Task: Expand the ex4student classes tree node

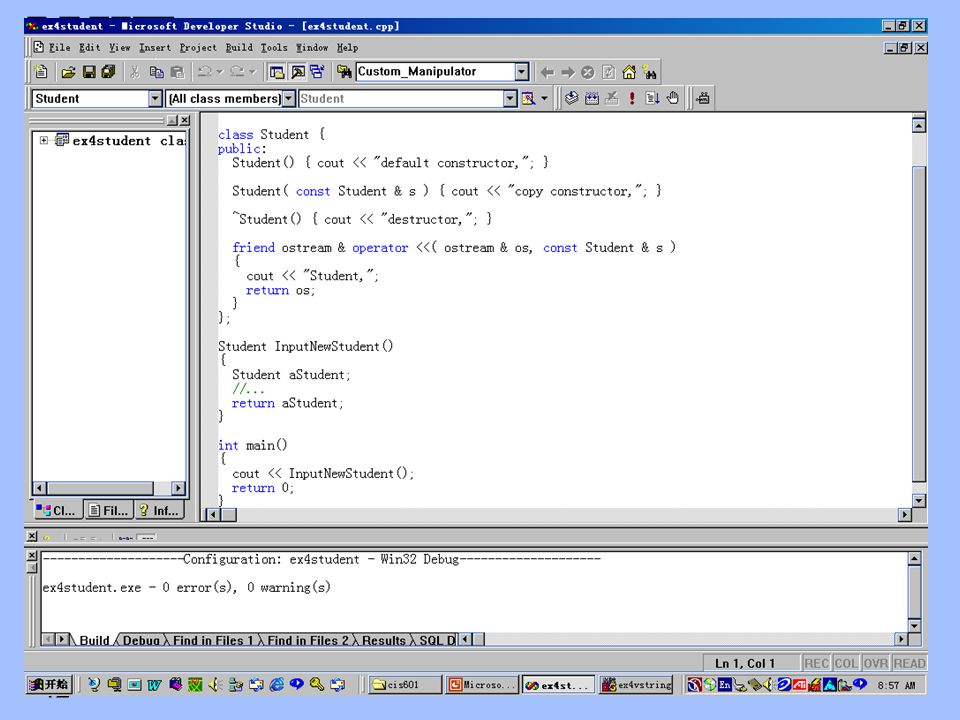Action: [x=44, y=140]
